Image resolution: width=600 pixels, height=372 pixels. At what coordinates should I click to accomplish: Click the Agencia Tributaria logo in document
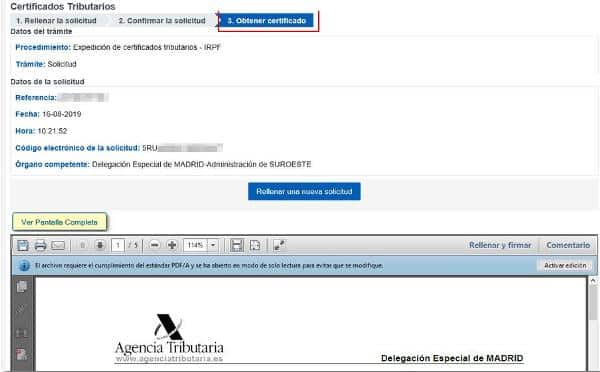169,337
